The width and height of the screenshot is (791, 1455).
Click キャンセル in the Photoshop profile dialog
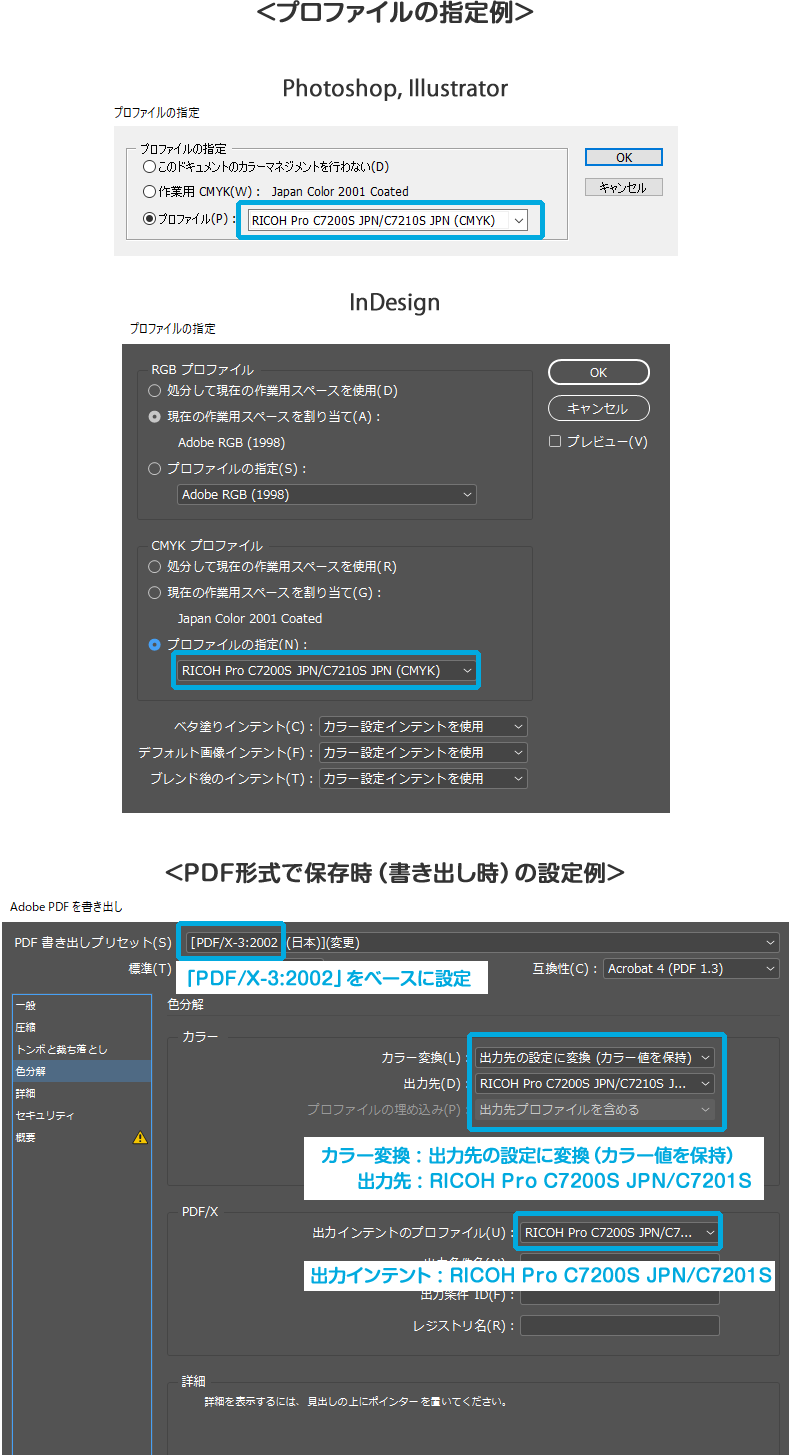[x=624, y=187]
